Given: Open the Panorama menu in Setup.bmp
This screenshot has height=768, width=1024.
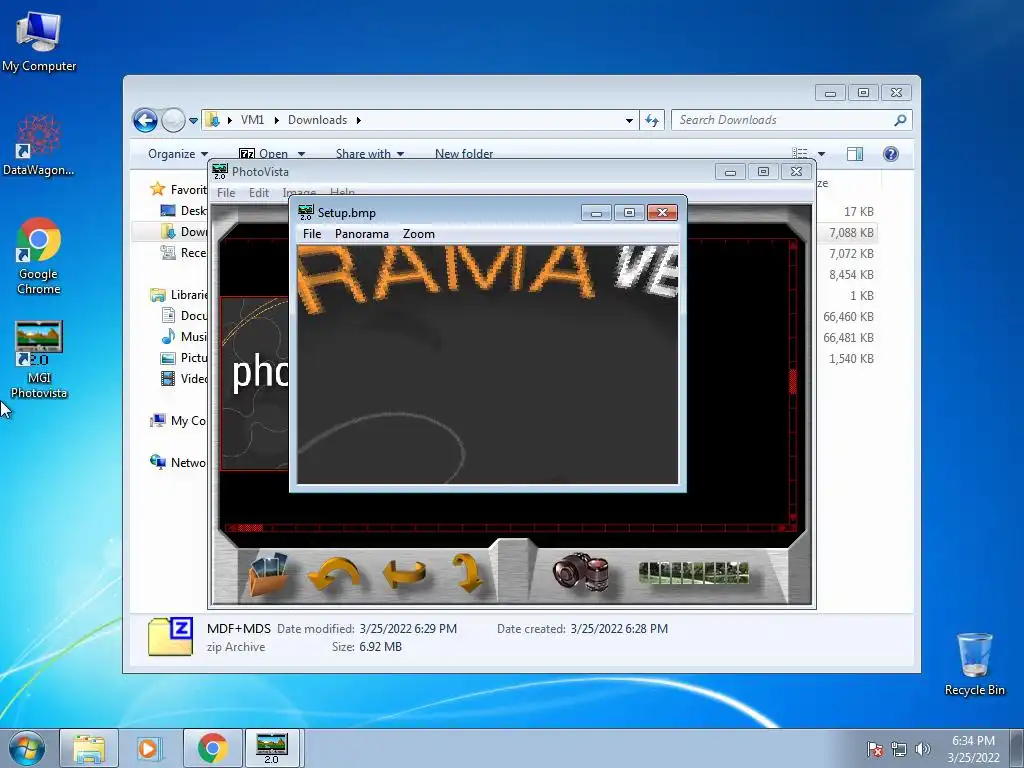Looking at the screenshot, I should (361, 234).
